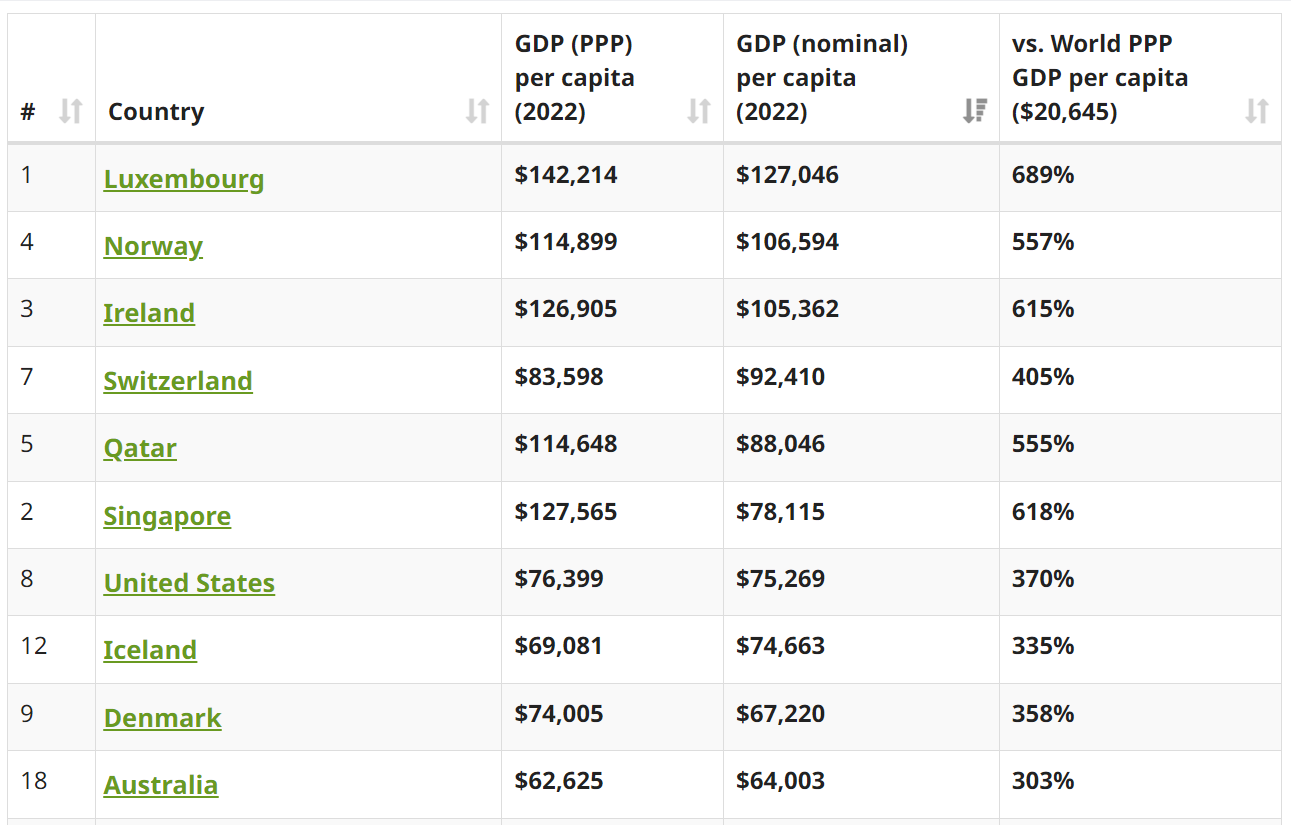Select Luxembourg's $142,214 PPP value cell
Screen dimensions: 1291x825
[566, 175]
